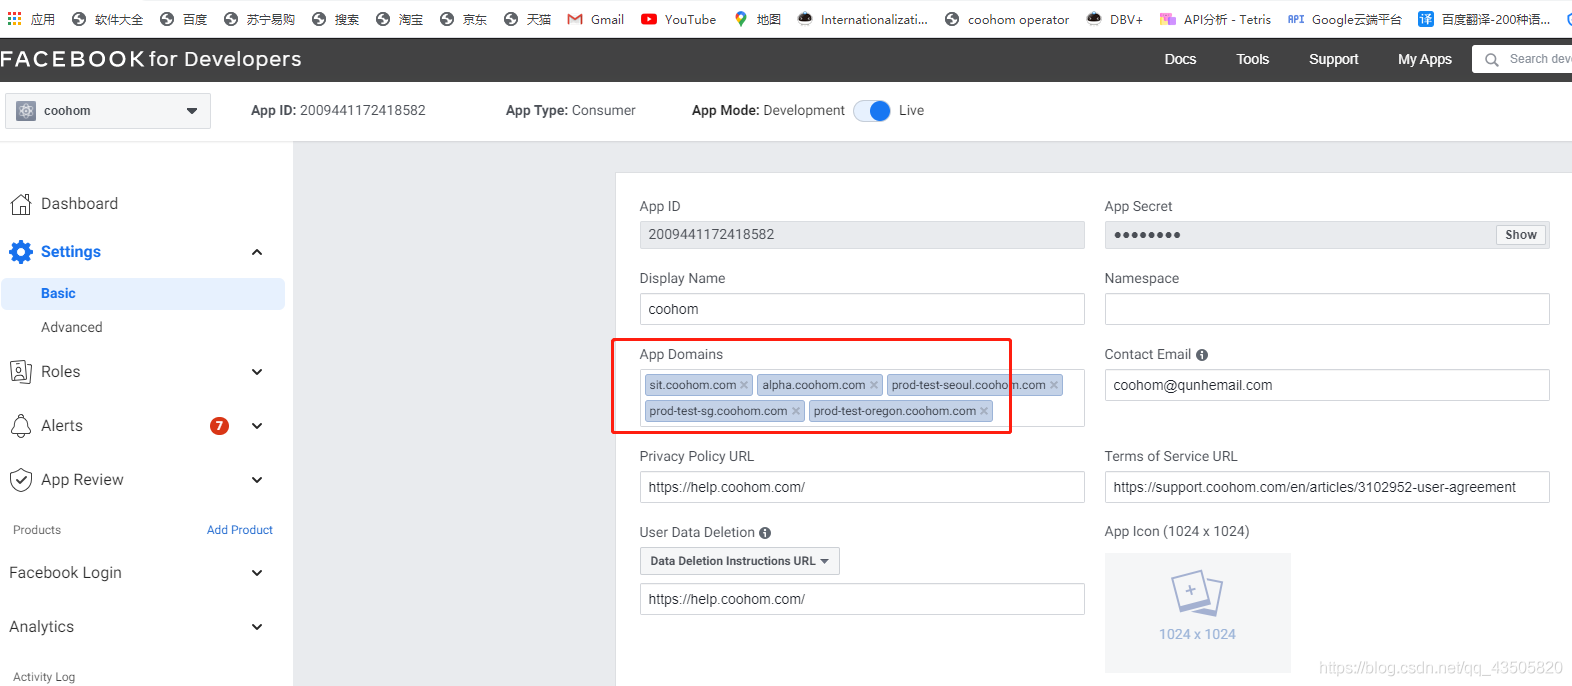1572x686 pixels.
Task: Open the 天猫 bookmark
Action: [527, 19]
